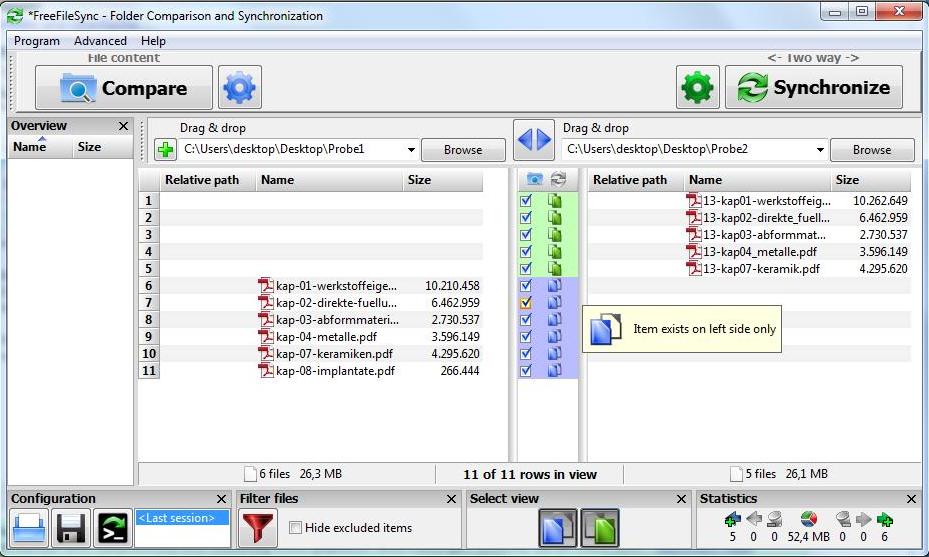Click the data volume pie chart statistic

point(808,519)
